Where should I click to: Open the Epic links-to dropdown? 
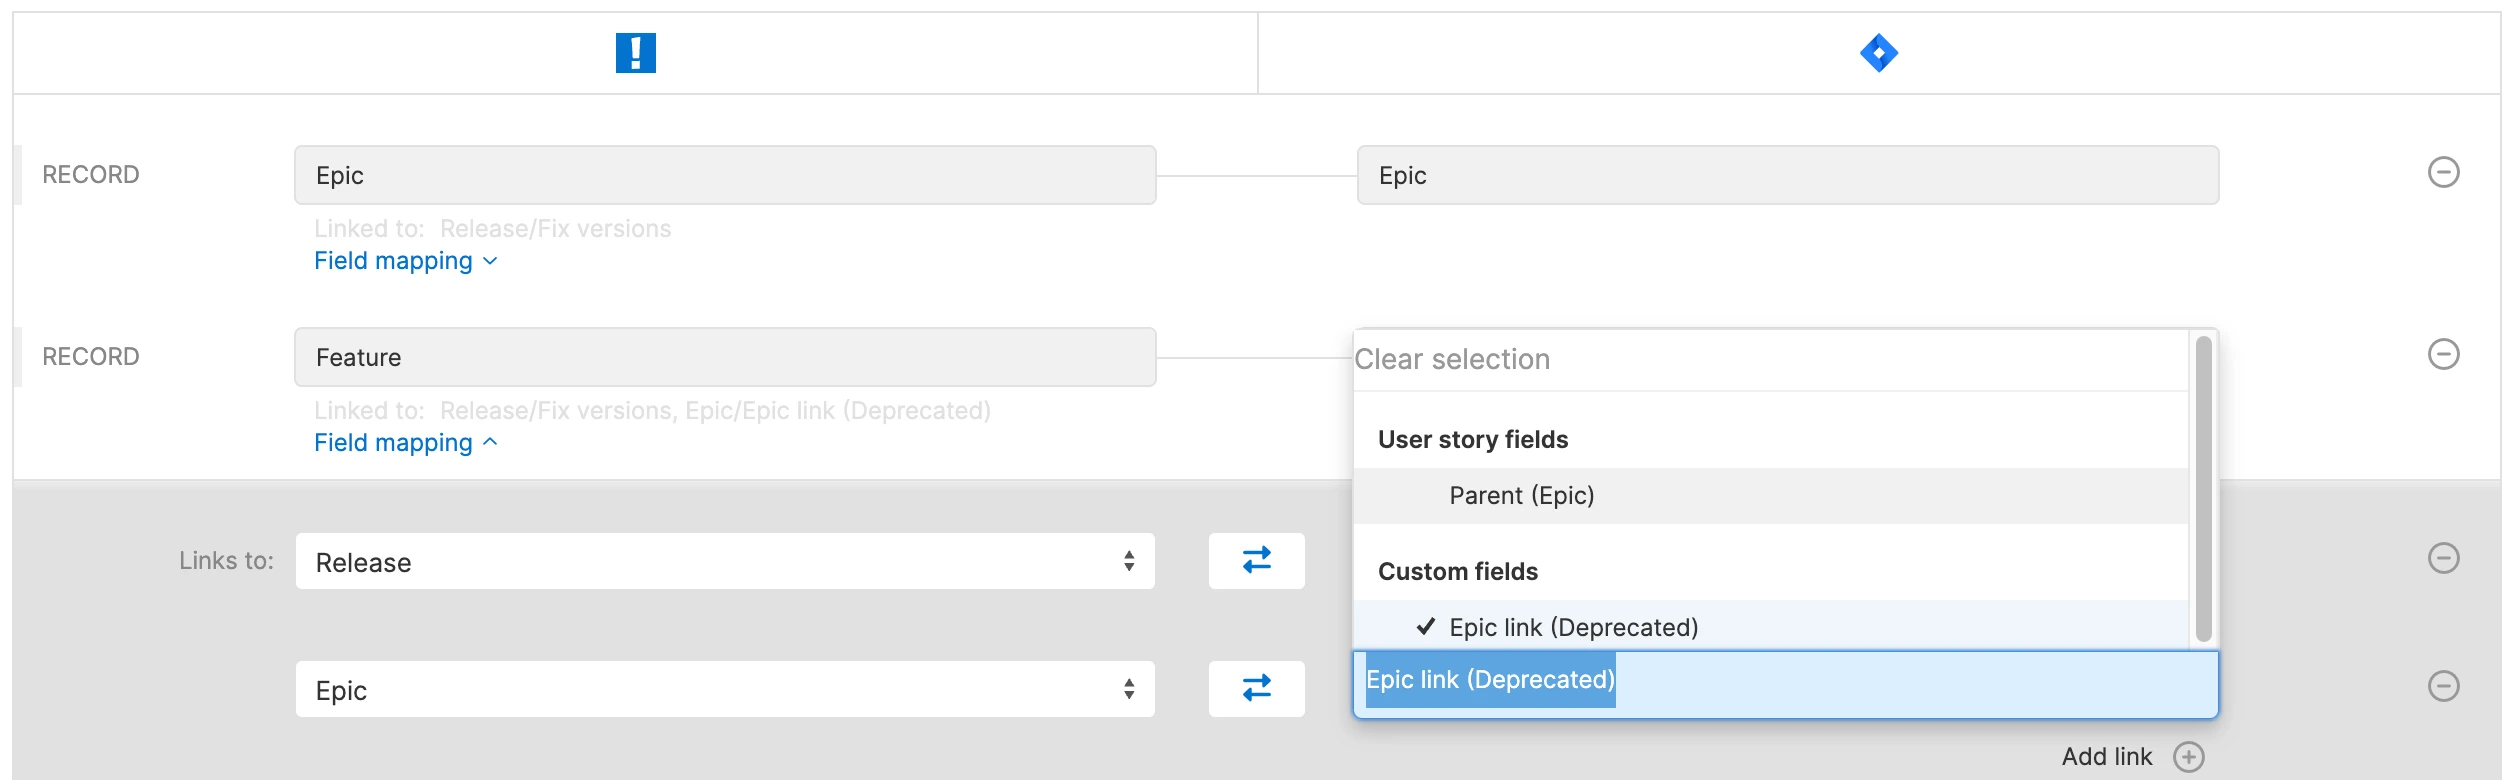click(725, 689)
